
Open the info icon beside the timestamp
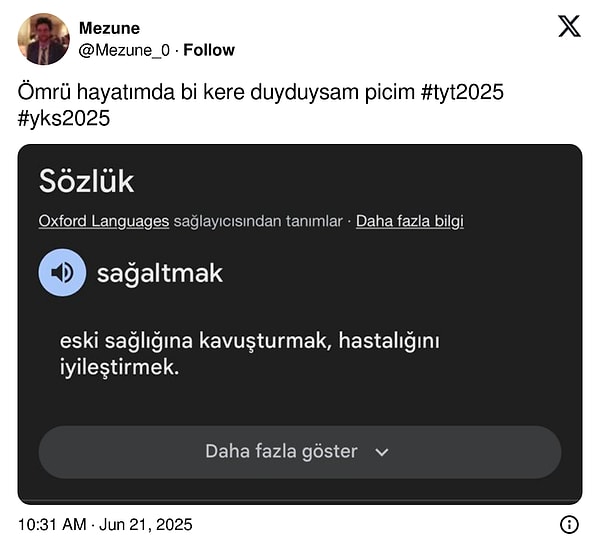tap(568, 524)
